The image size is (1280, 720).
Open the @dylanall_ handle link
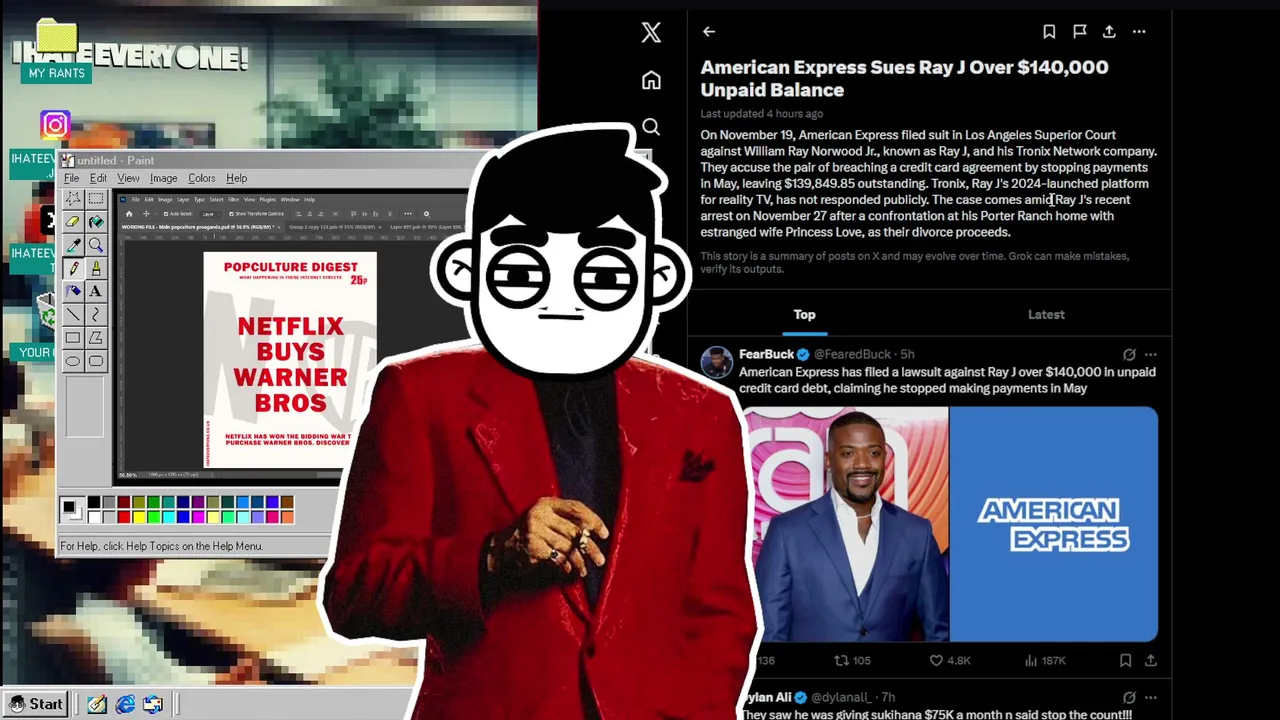[x=843, y=697]
